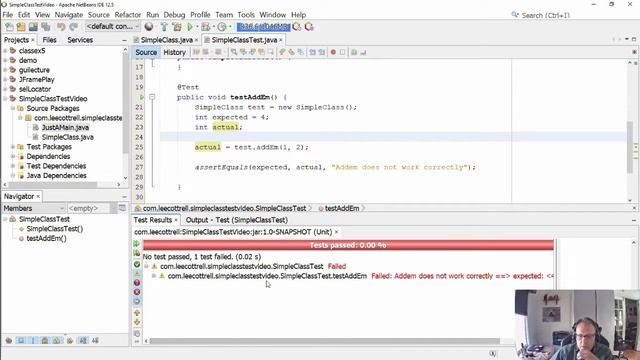Click the Build Project hammer icon
Screen dimensions: 640x360
[x=164, y=27]
